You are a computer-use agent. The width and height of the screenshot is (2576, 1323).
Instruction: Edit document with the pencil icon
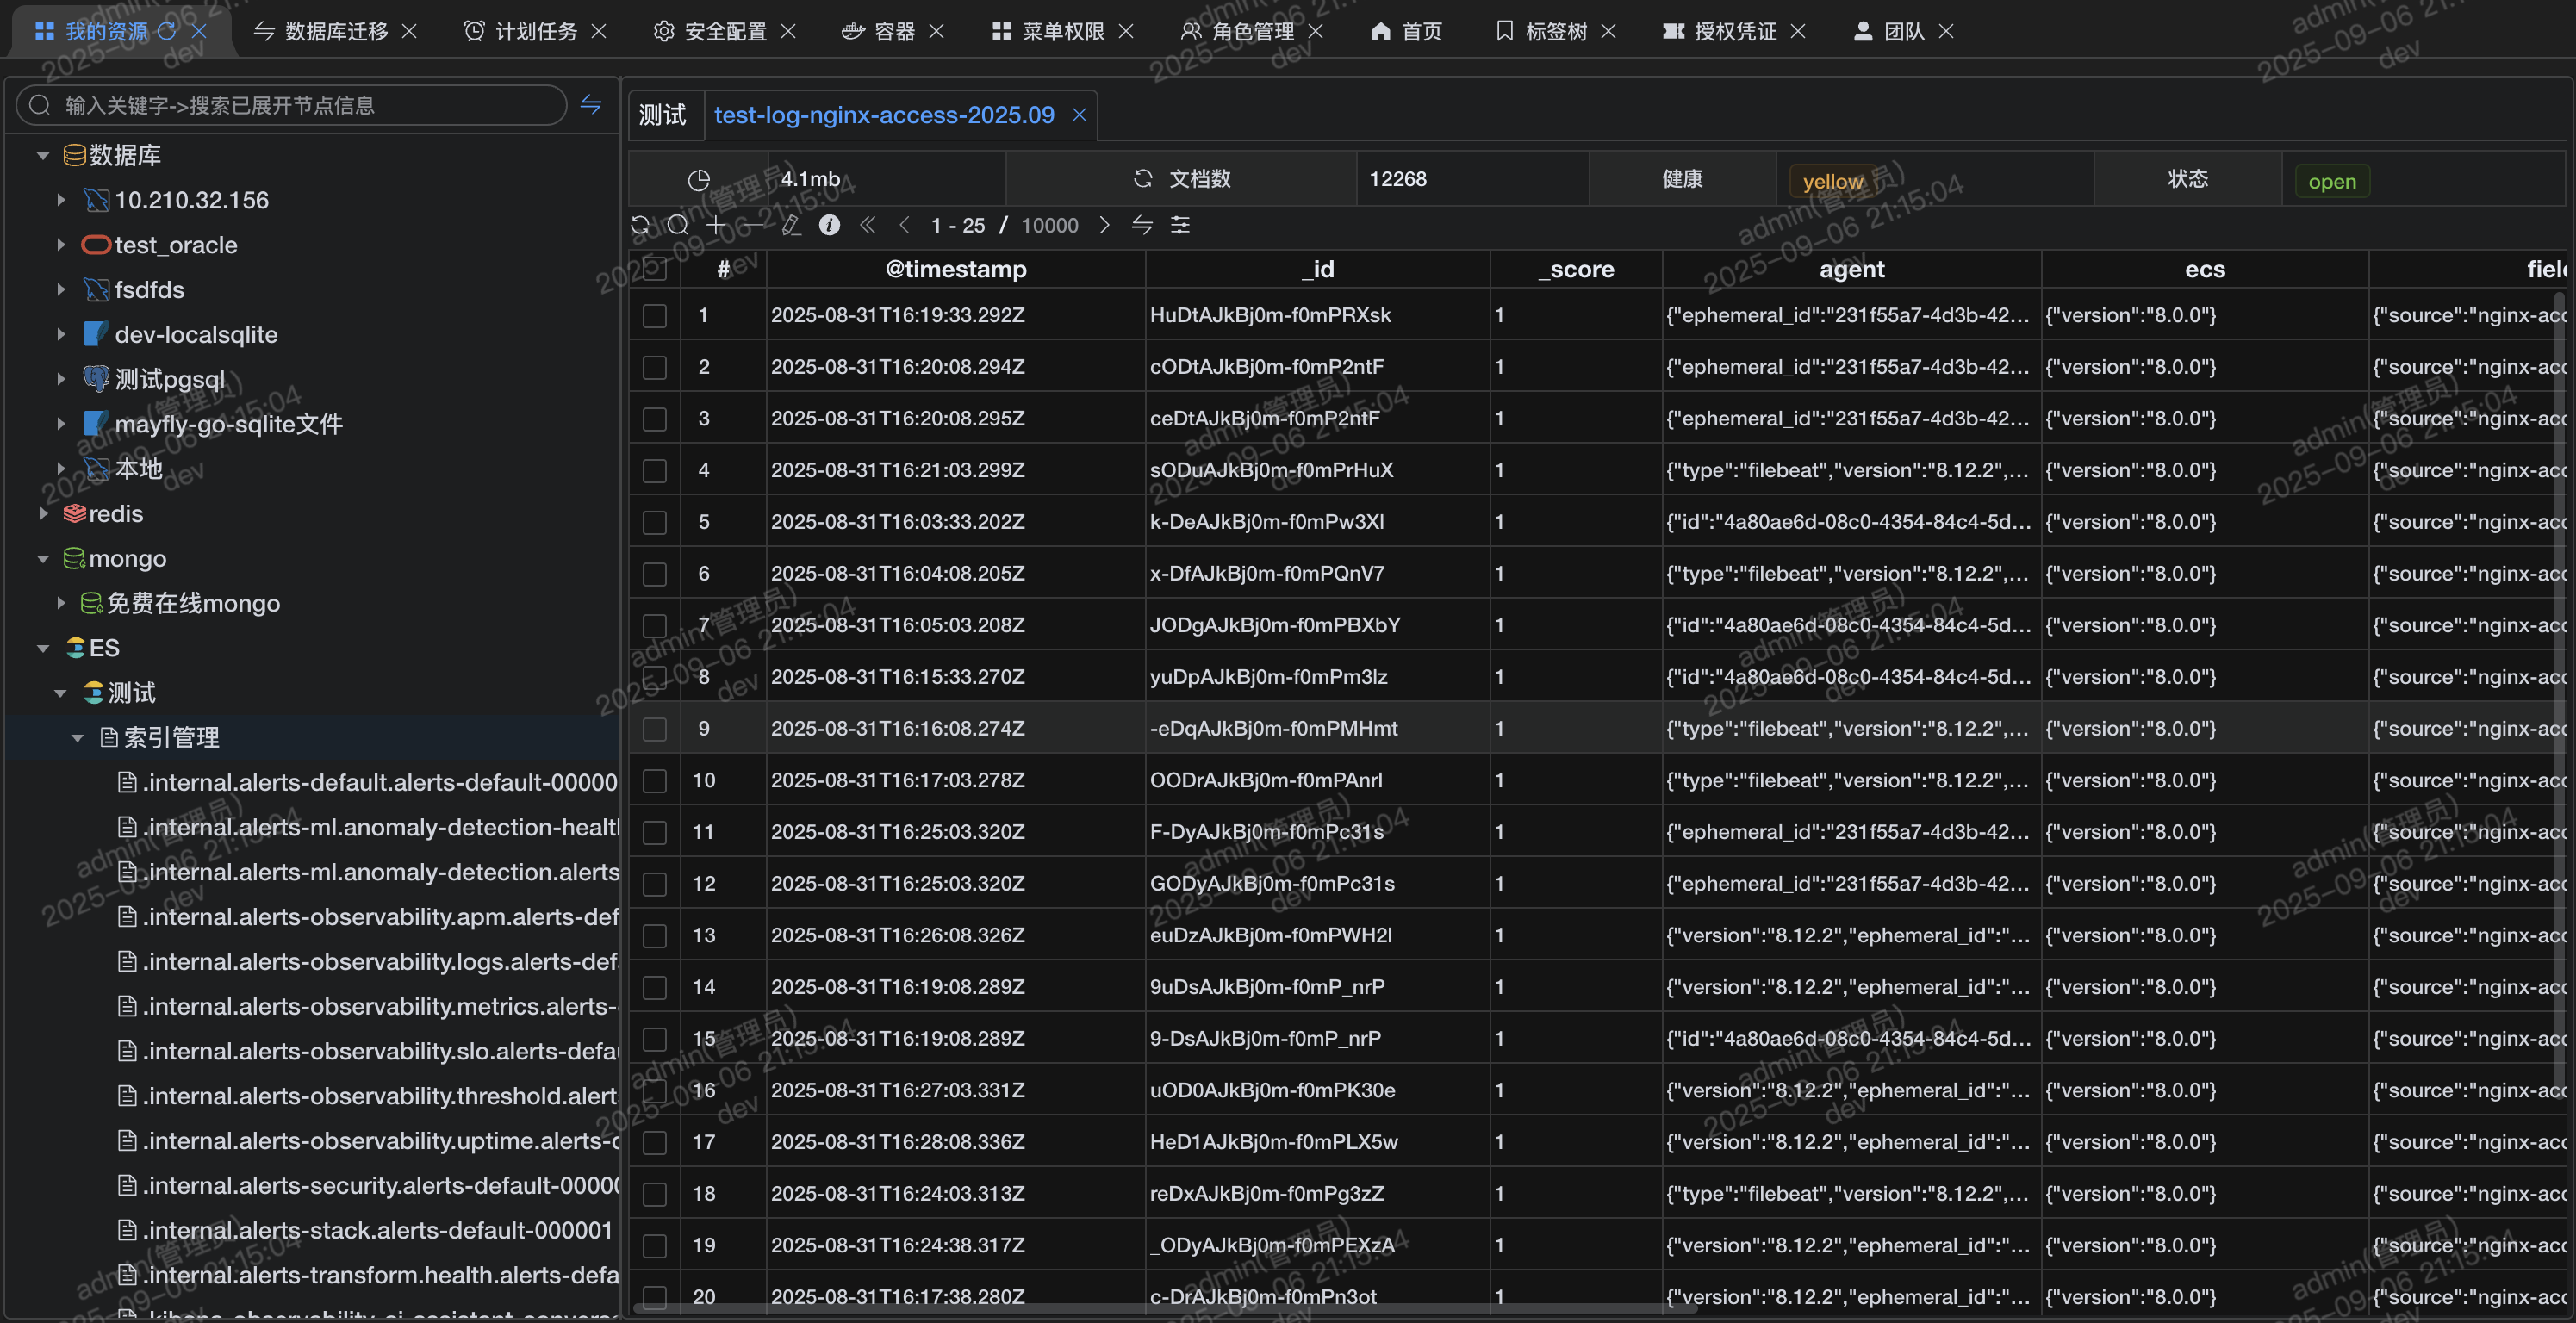pos(791,226)
